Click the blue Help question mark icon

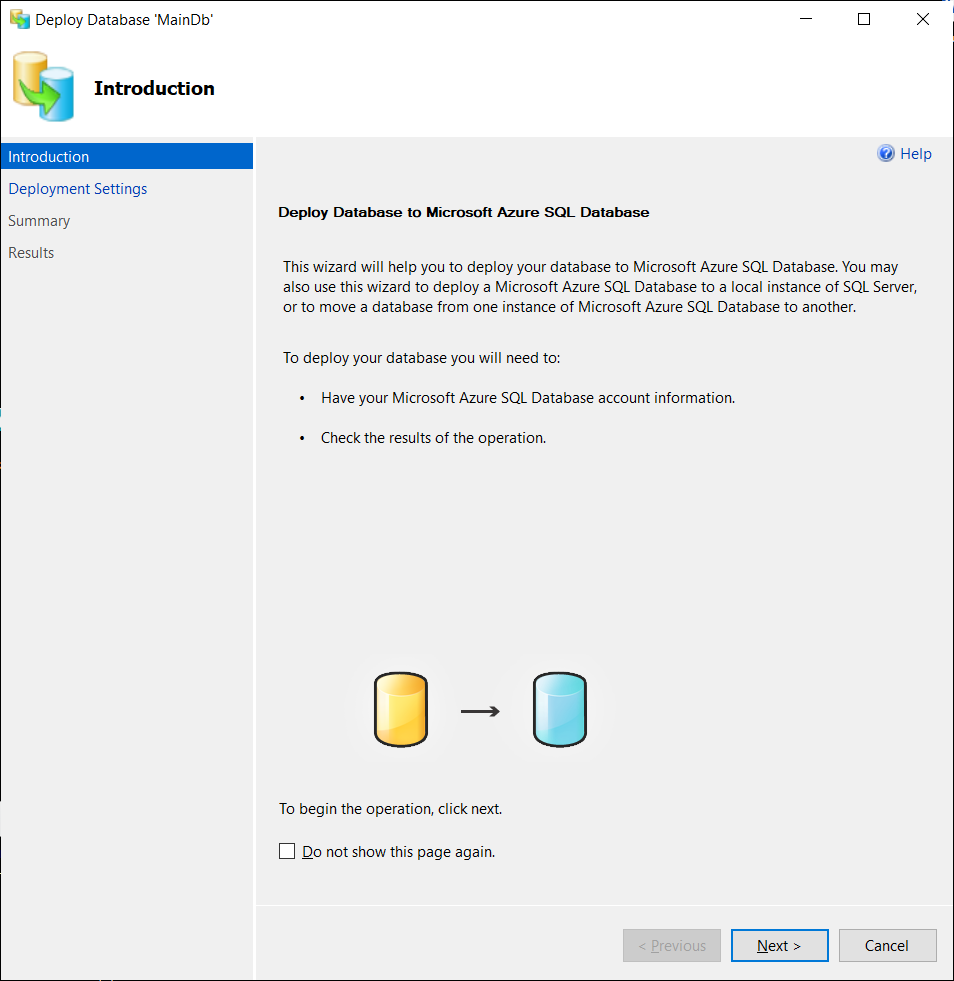tap(886, 153)
